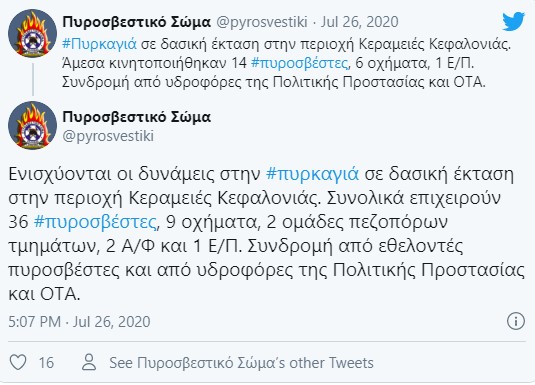Open #πυροσβέστες hashtag in main tweet

96,222
